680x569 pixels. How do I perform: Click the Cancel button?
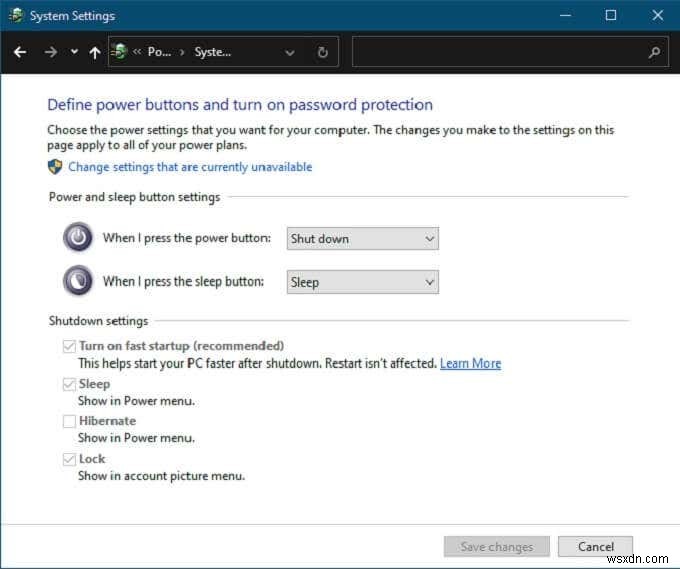[595, 546]
